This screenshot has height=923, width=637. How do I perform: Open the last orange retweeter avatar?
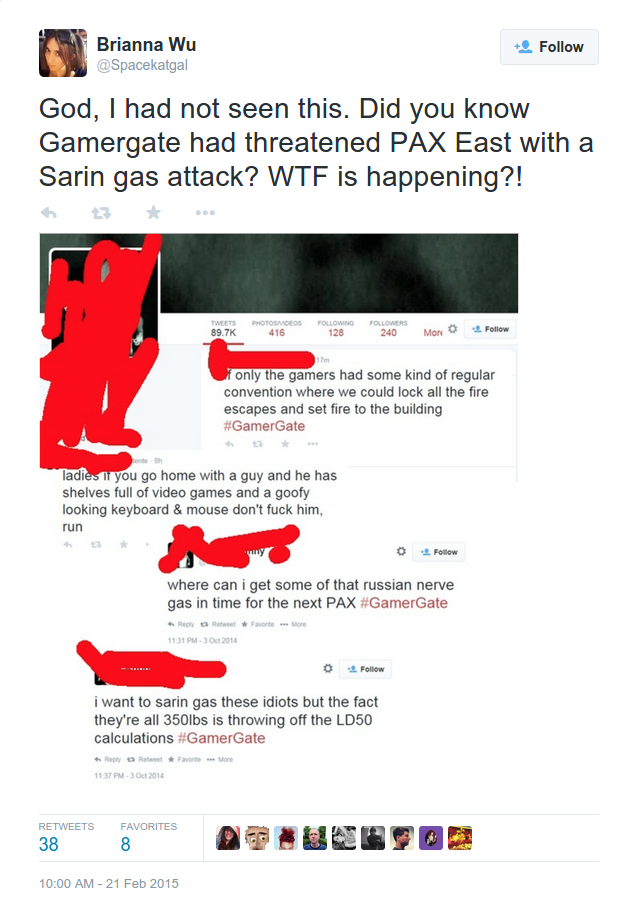click(x=460, y=838)
